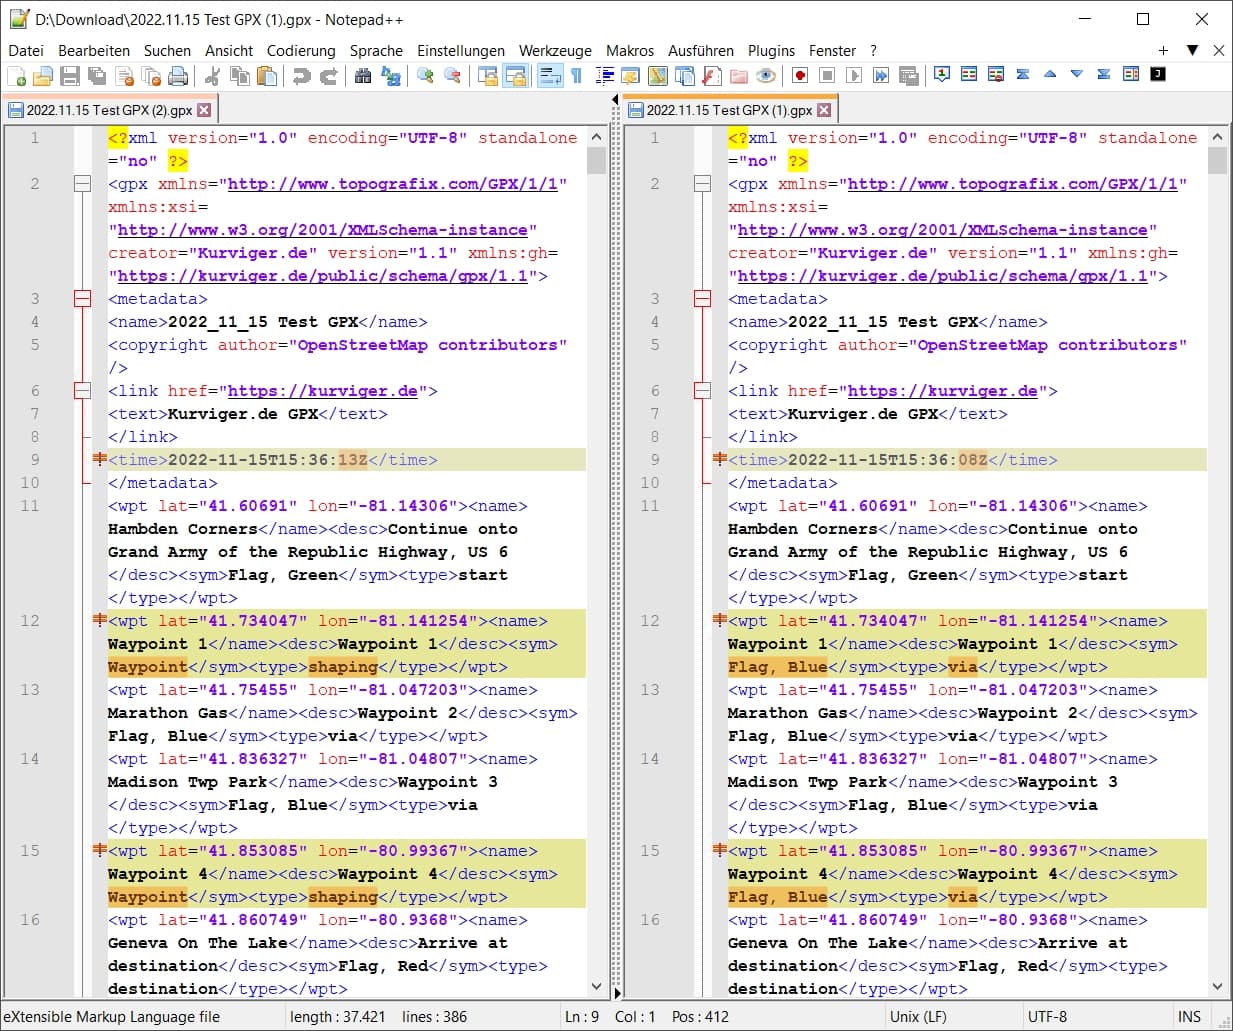Image resolution: width=1233 pixels, height=1031 pixels.
Task: Click the Copy toolbar icon
Action: click(x=240, y=76)
